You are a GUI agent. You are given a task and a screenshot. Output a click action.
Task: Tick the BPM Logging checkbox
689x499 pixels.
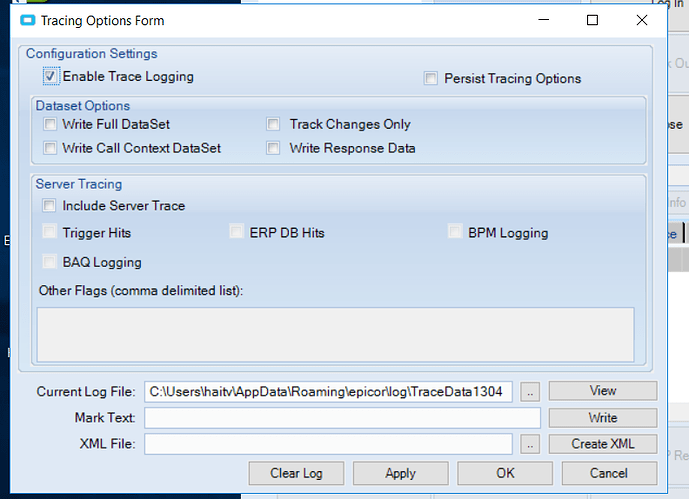pos(455,231)
